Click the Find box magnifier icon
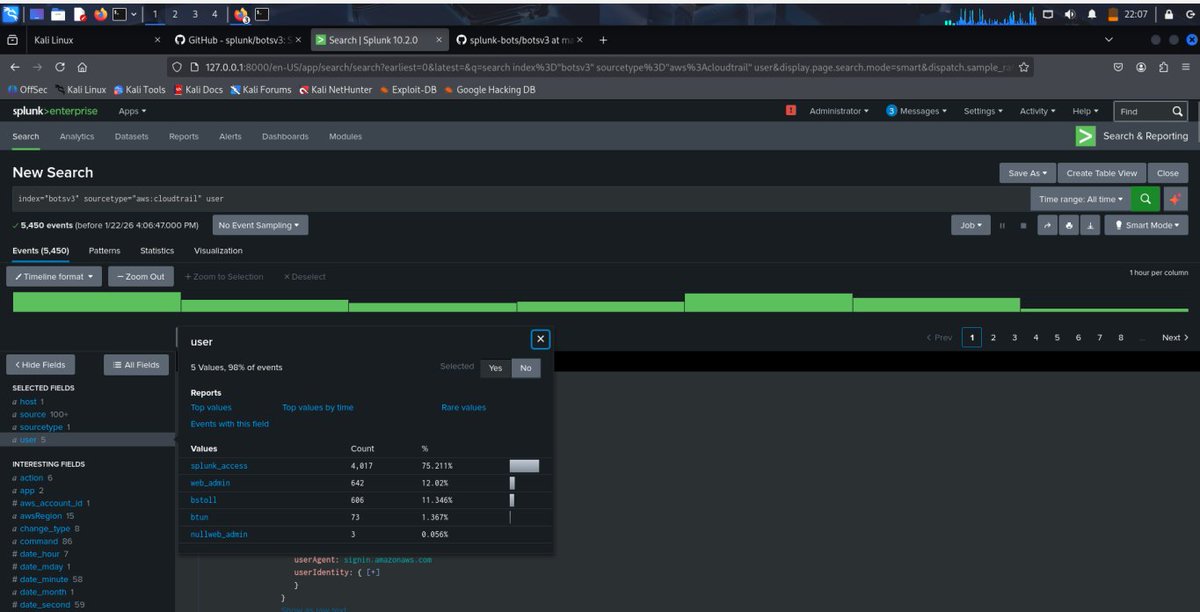The image size is (1200, 612). tap(1178, 112)
